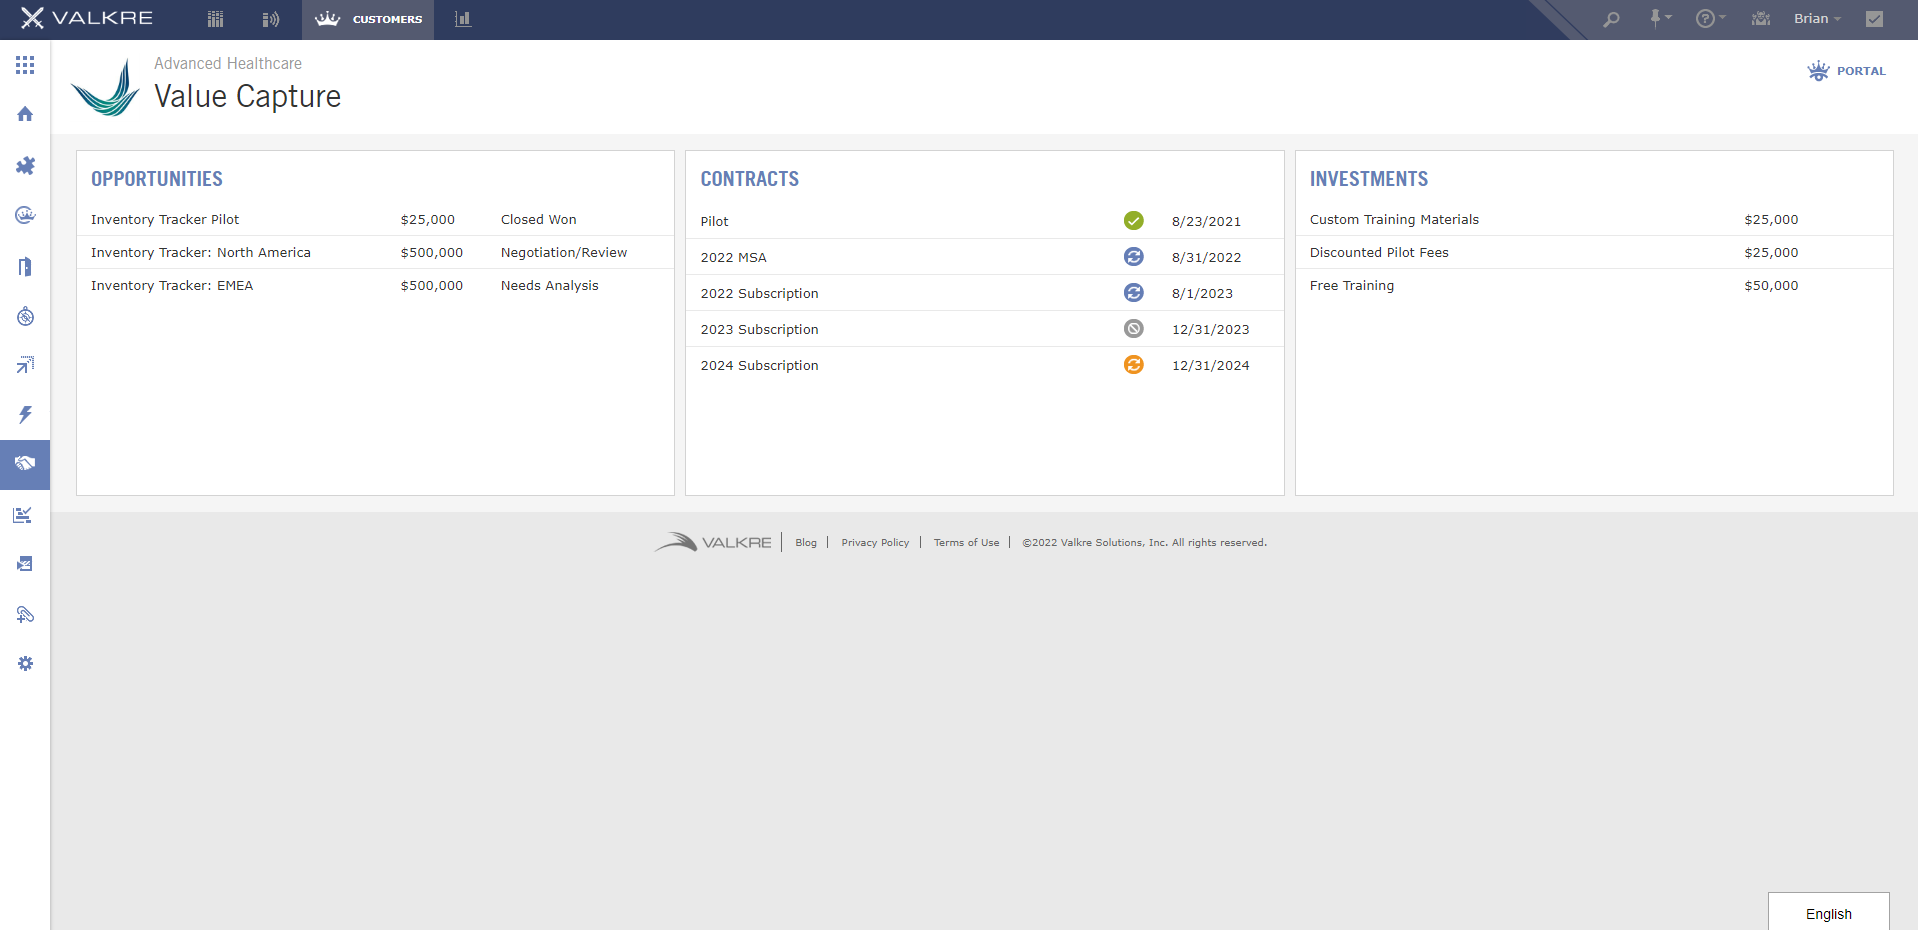The height and width of the screenshot is (930, 1918).
Task: Open the growth arrow sidebar icon
Action: coord(25,365)
